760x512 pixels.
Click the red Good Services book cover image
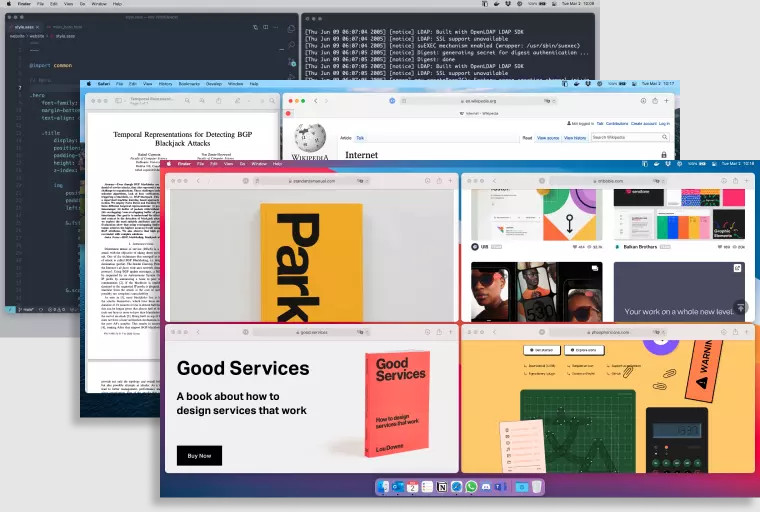[x=397, y=404]
